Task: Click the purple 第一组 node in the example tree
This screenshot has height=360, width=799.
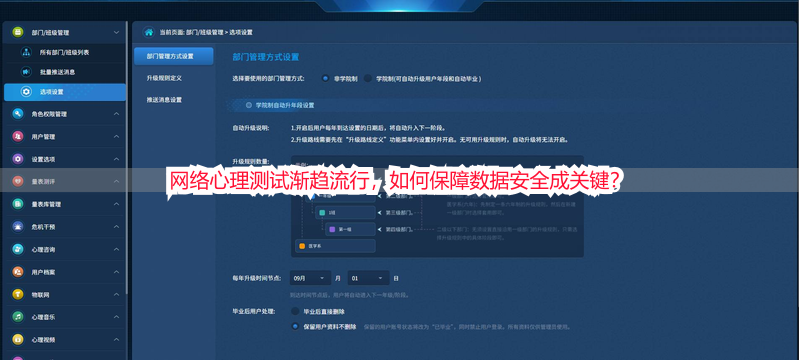Action: (x=350, y=229)
